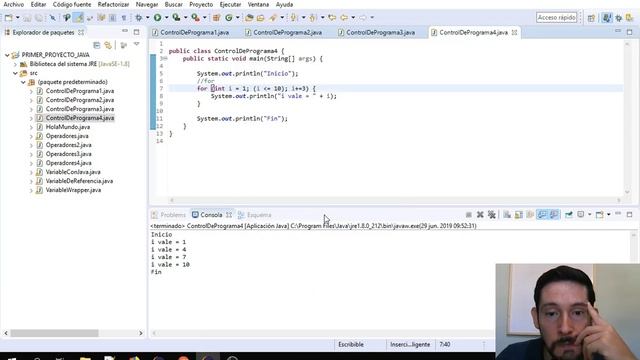Terminate console via stop square icon
The width and height of the screenshot is (640, 360).
[x=469, y=215]
